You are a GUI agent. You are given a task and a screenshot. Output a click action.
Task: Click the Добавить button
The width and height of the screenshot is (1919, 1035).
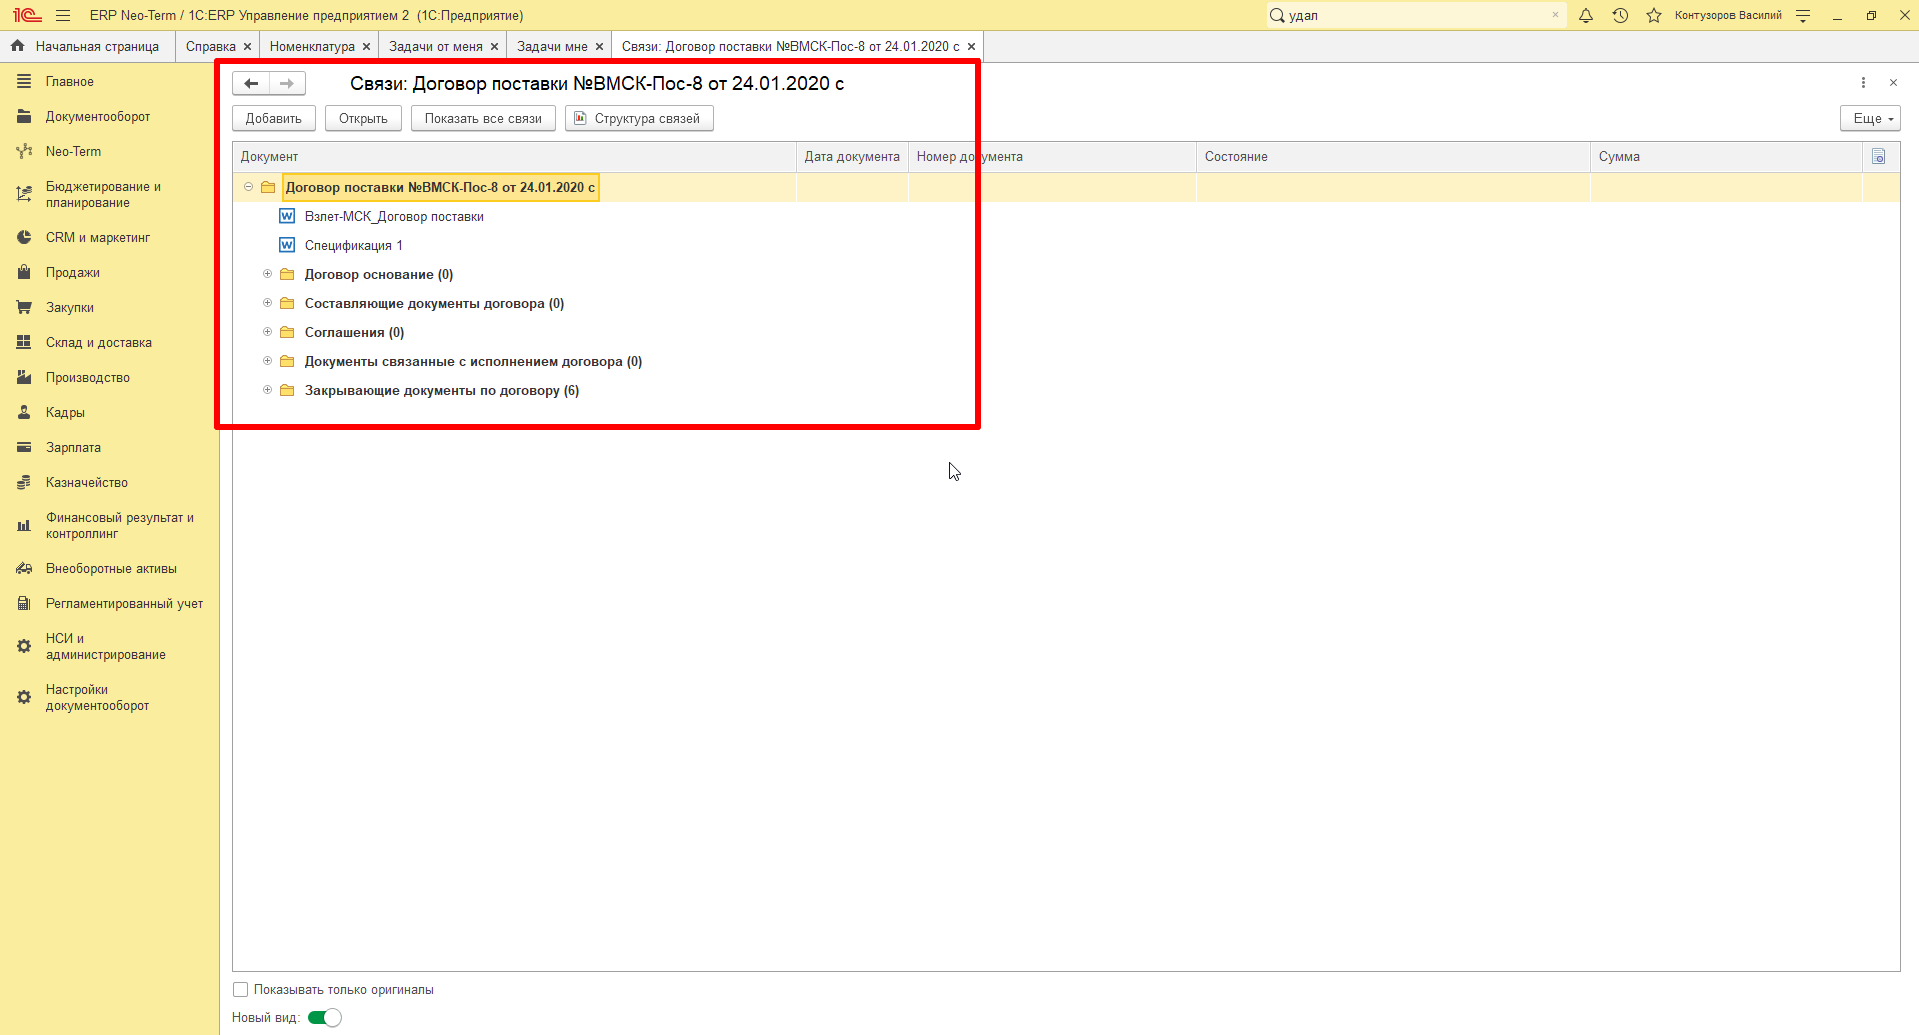click(x=274, y=118)
